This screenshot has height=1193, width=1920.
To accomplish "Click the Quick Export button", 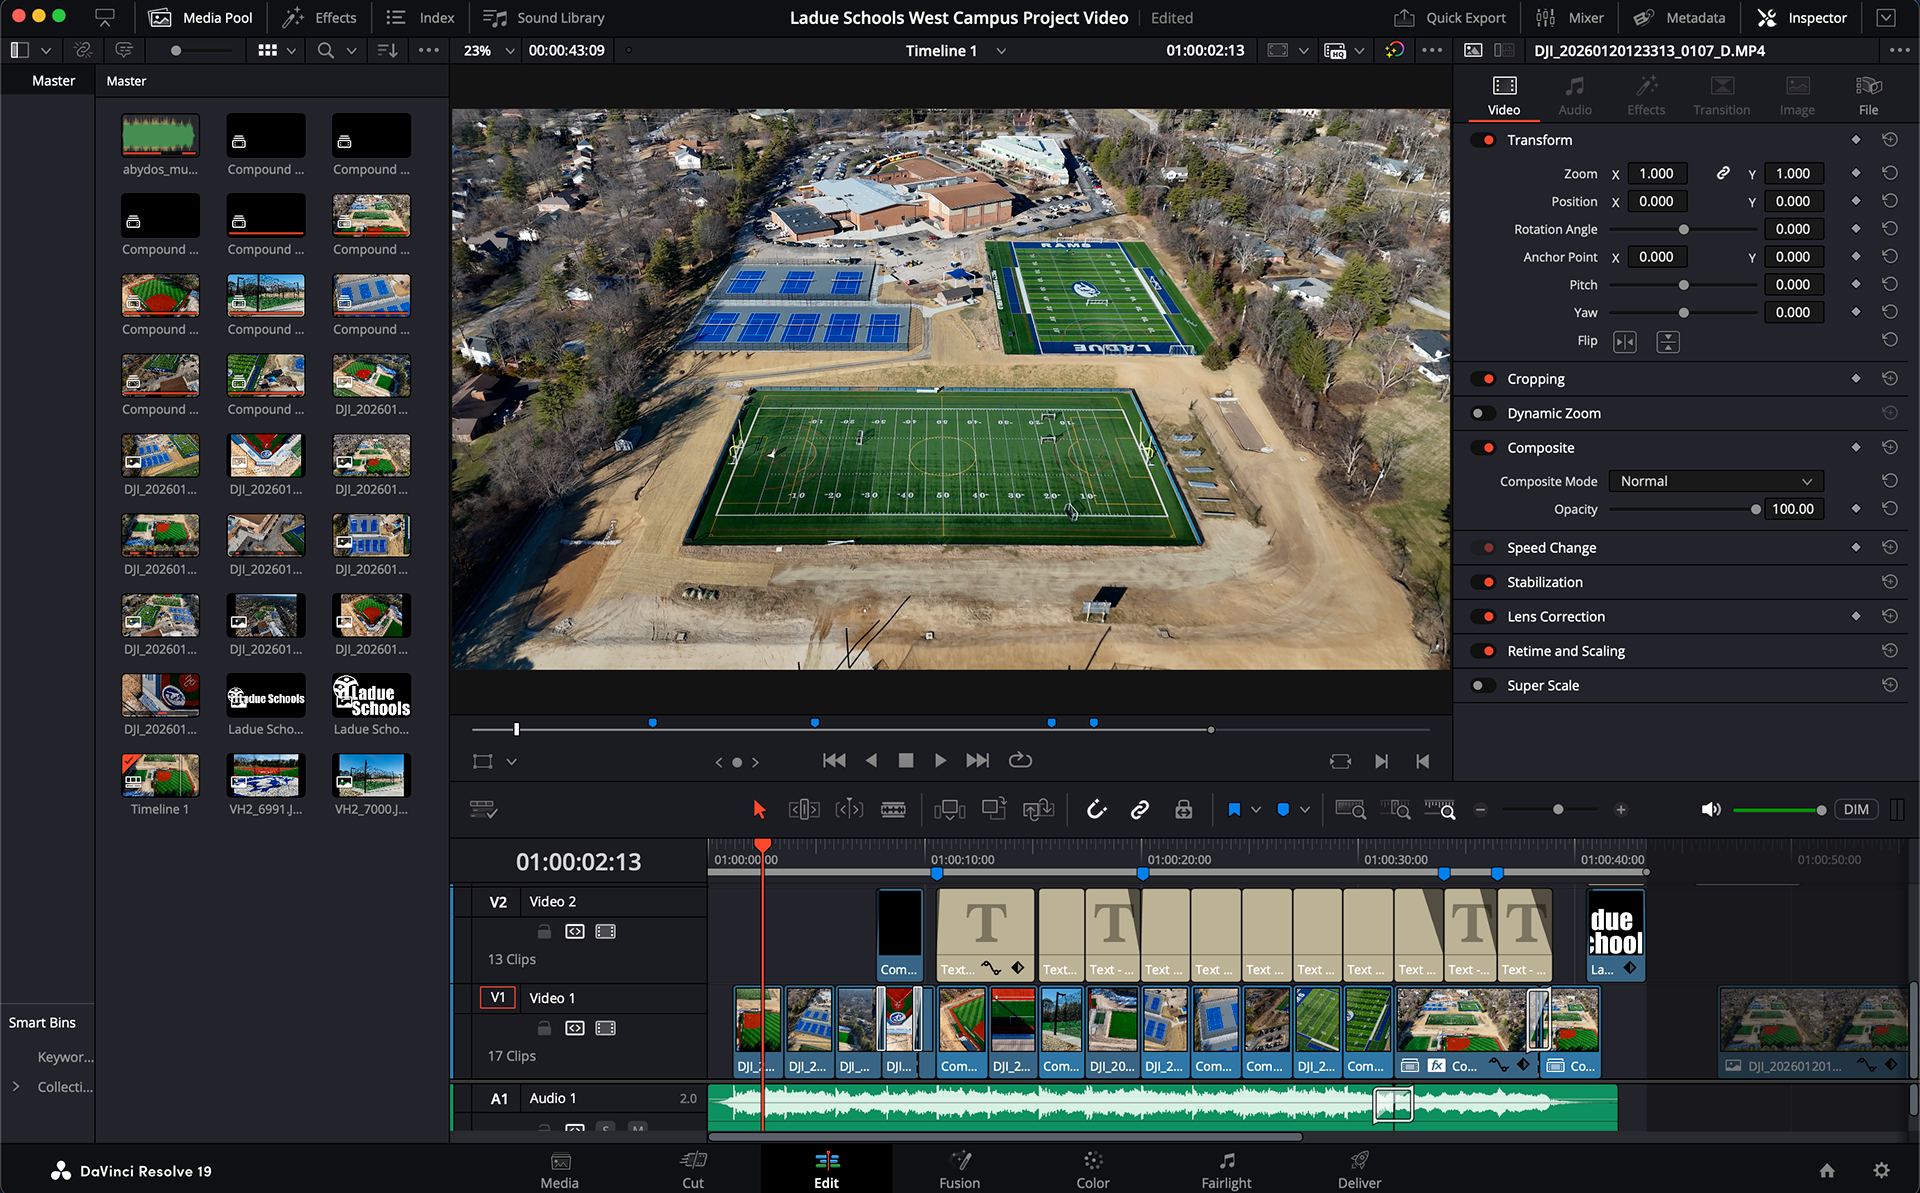I will [x=1450, y=17].
